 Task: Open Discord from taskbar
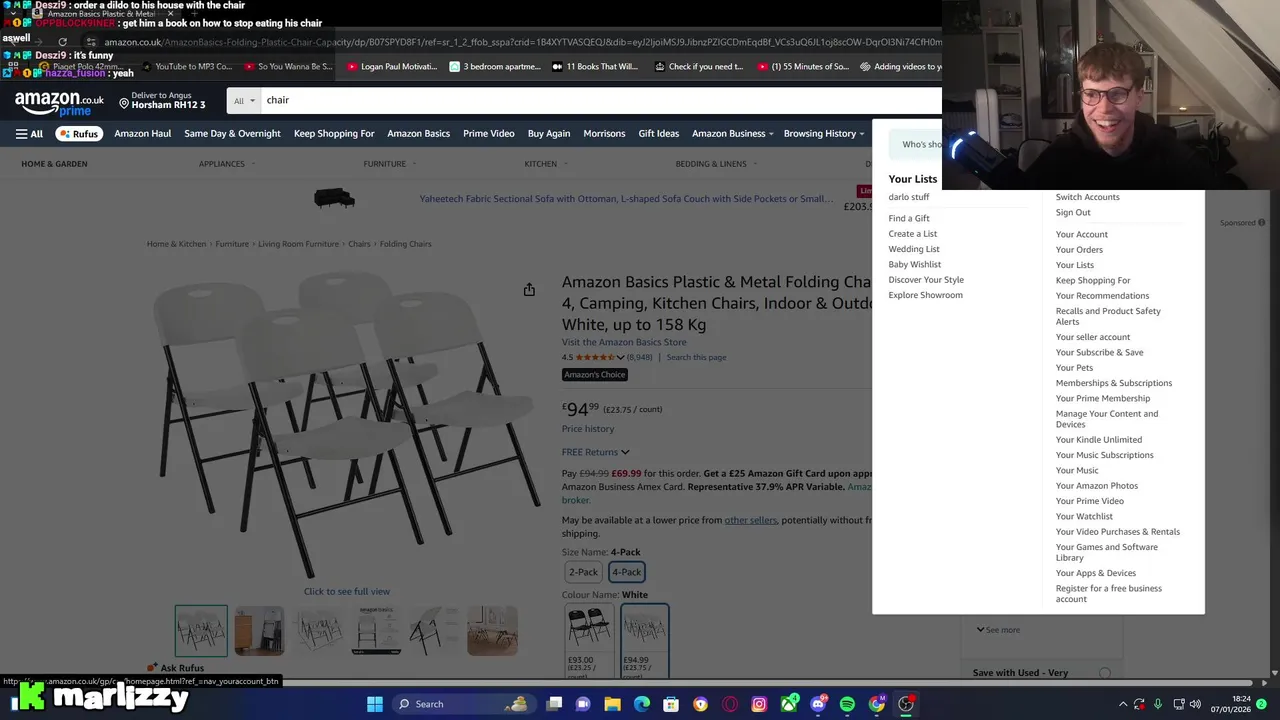coord(818,704)
